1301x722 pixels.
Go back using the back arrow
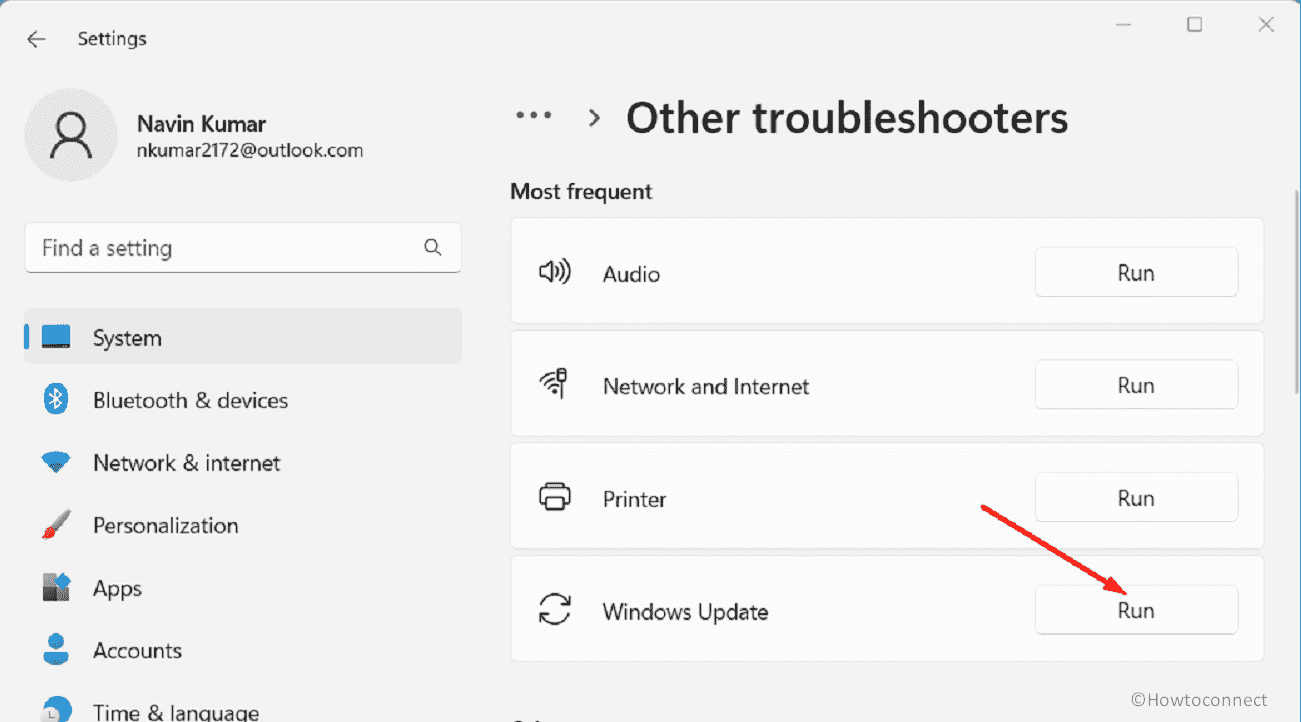[36, 39]
